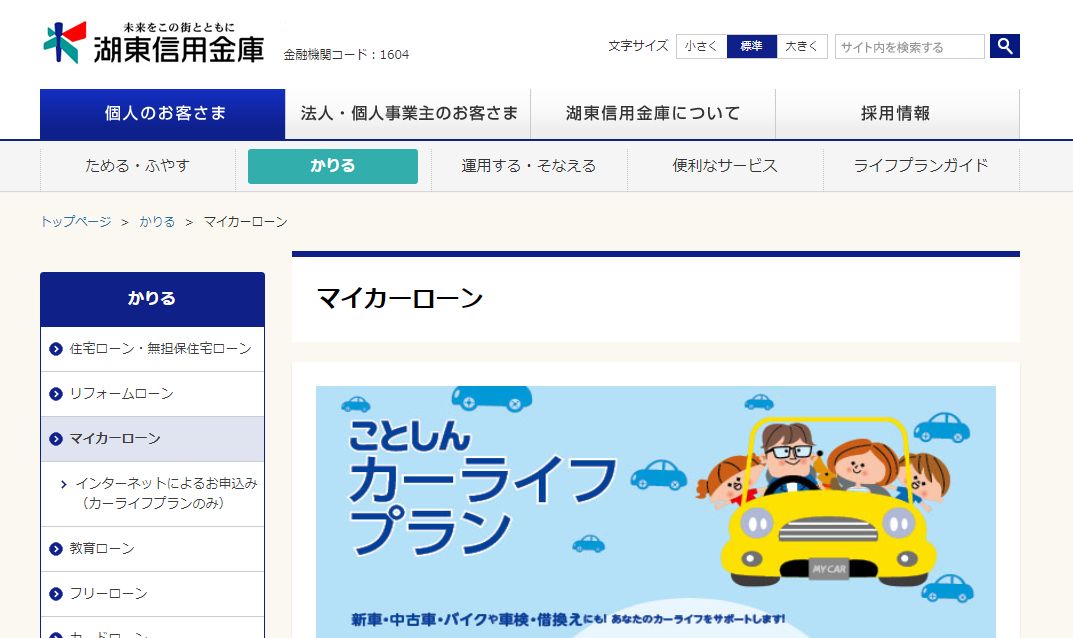
Task: Open 住宅ローン・無担保住宅ローン sidebar link
Action: (x=152, y=349)
